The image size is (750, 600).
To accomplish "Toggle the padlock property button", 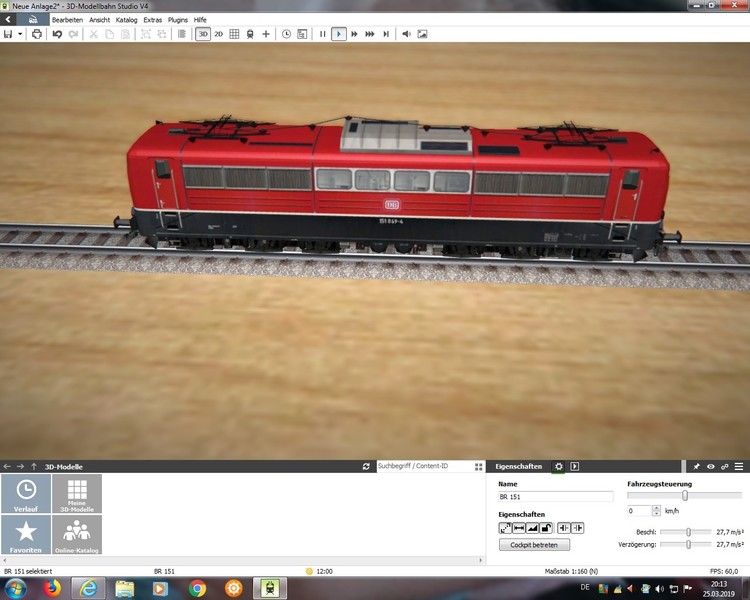I will pyautogui.click(x=546, y=528).
